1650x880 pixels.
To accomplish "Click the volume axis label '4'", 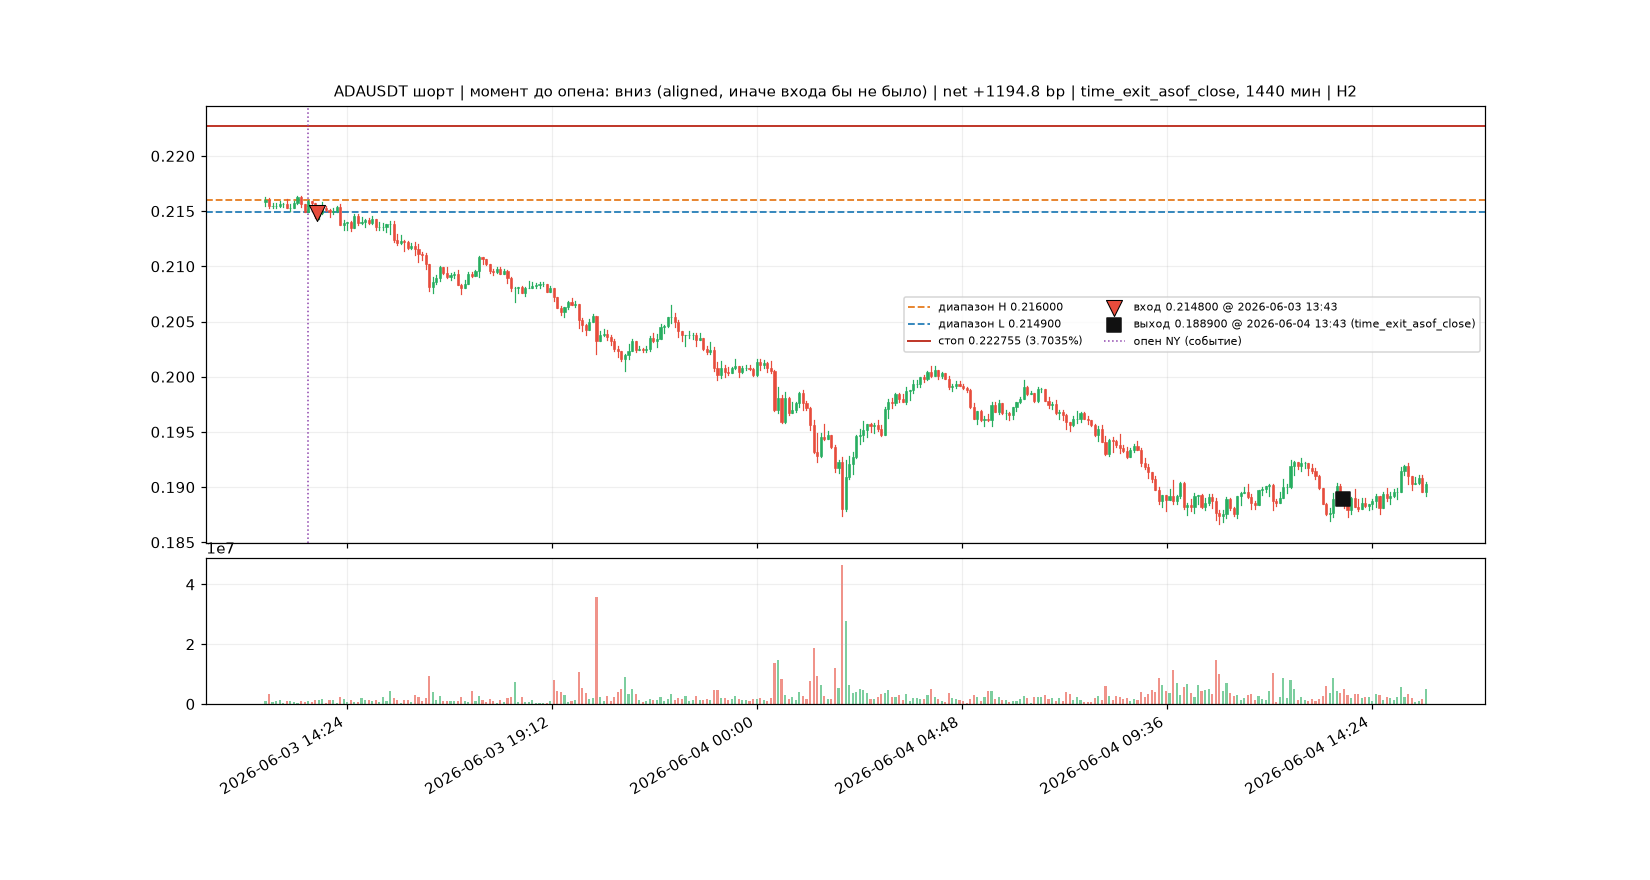I will 190,585.
